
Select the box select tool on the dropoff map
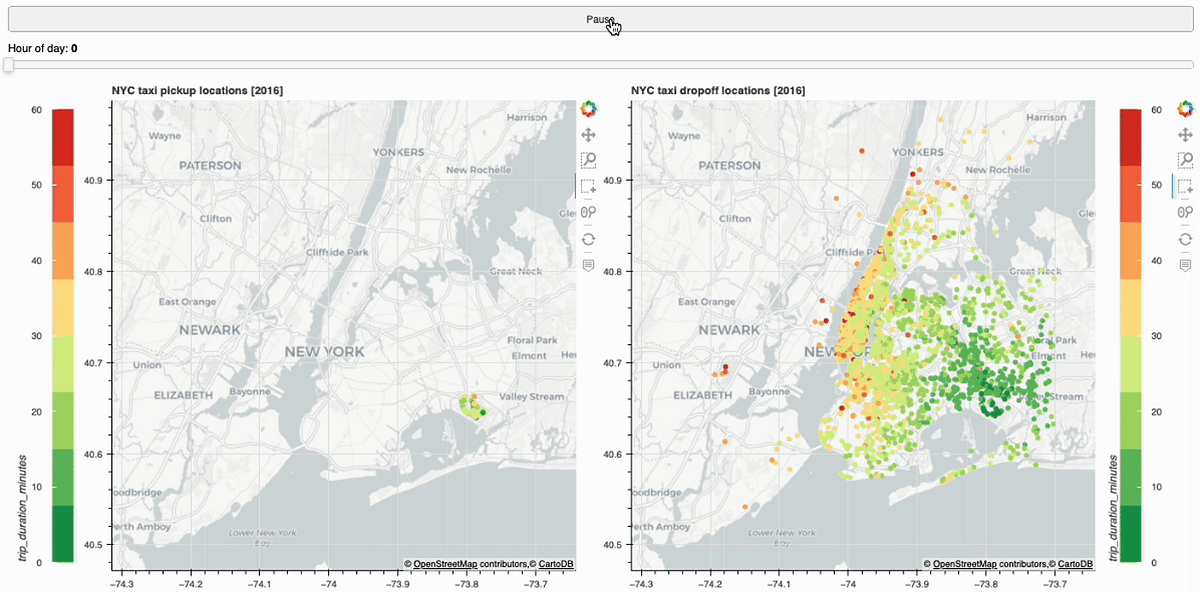coord(1185,185)
